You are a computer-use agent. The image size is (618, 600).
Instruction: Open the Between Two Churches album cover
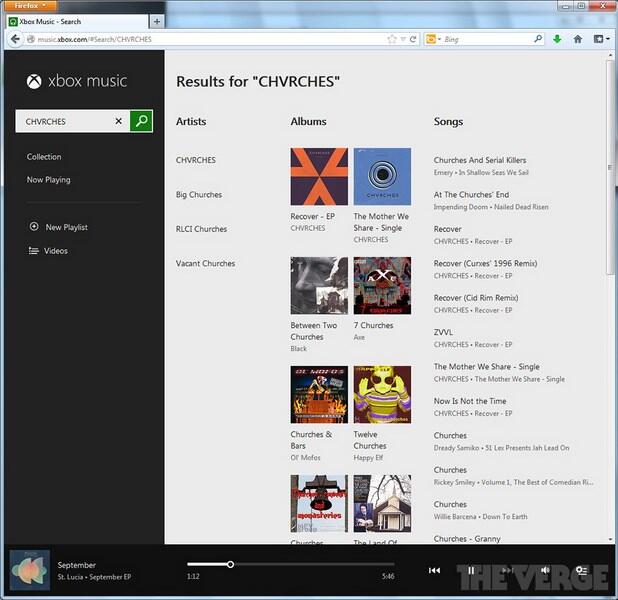(x=319, y=285)
